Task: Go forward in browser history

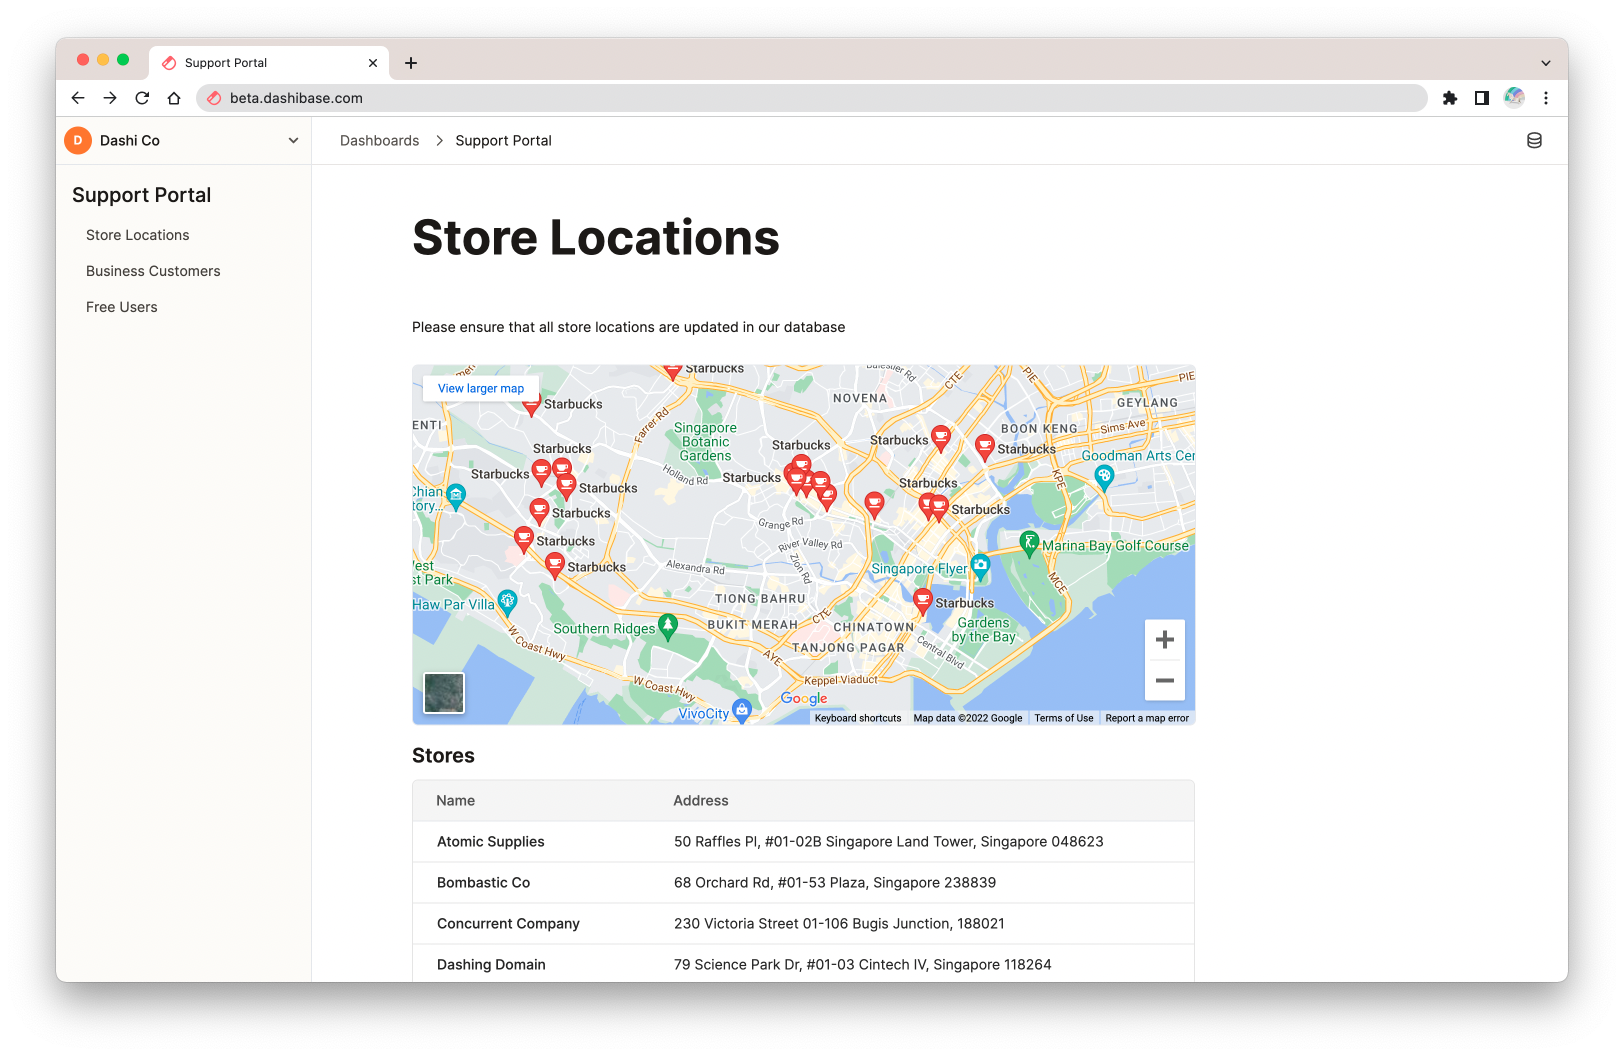Action: 110,98
